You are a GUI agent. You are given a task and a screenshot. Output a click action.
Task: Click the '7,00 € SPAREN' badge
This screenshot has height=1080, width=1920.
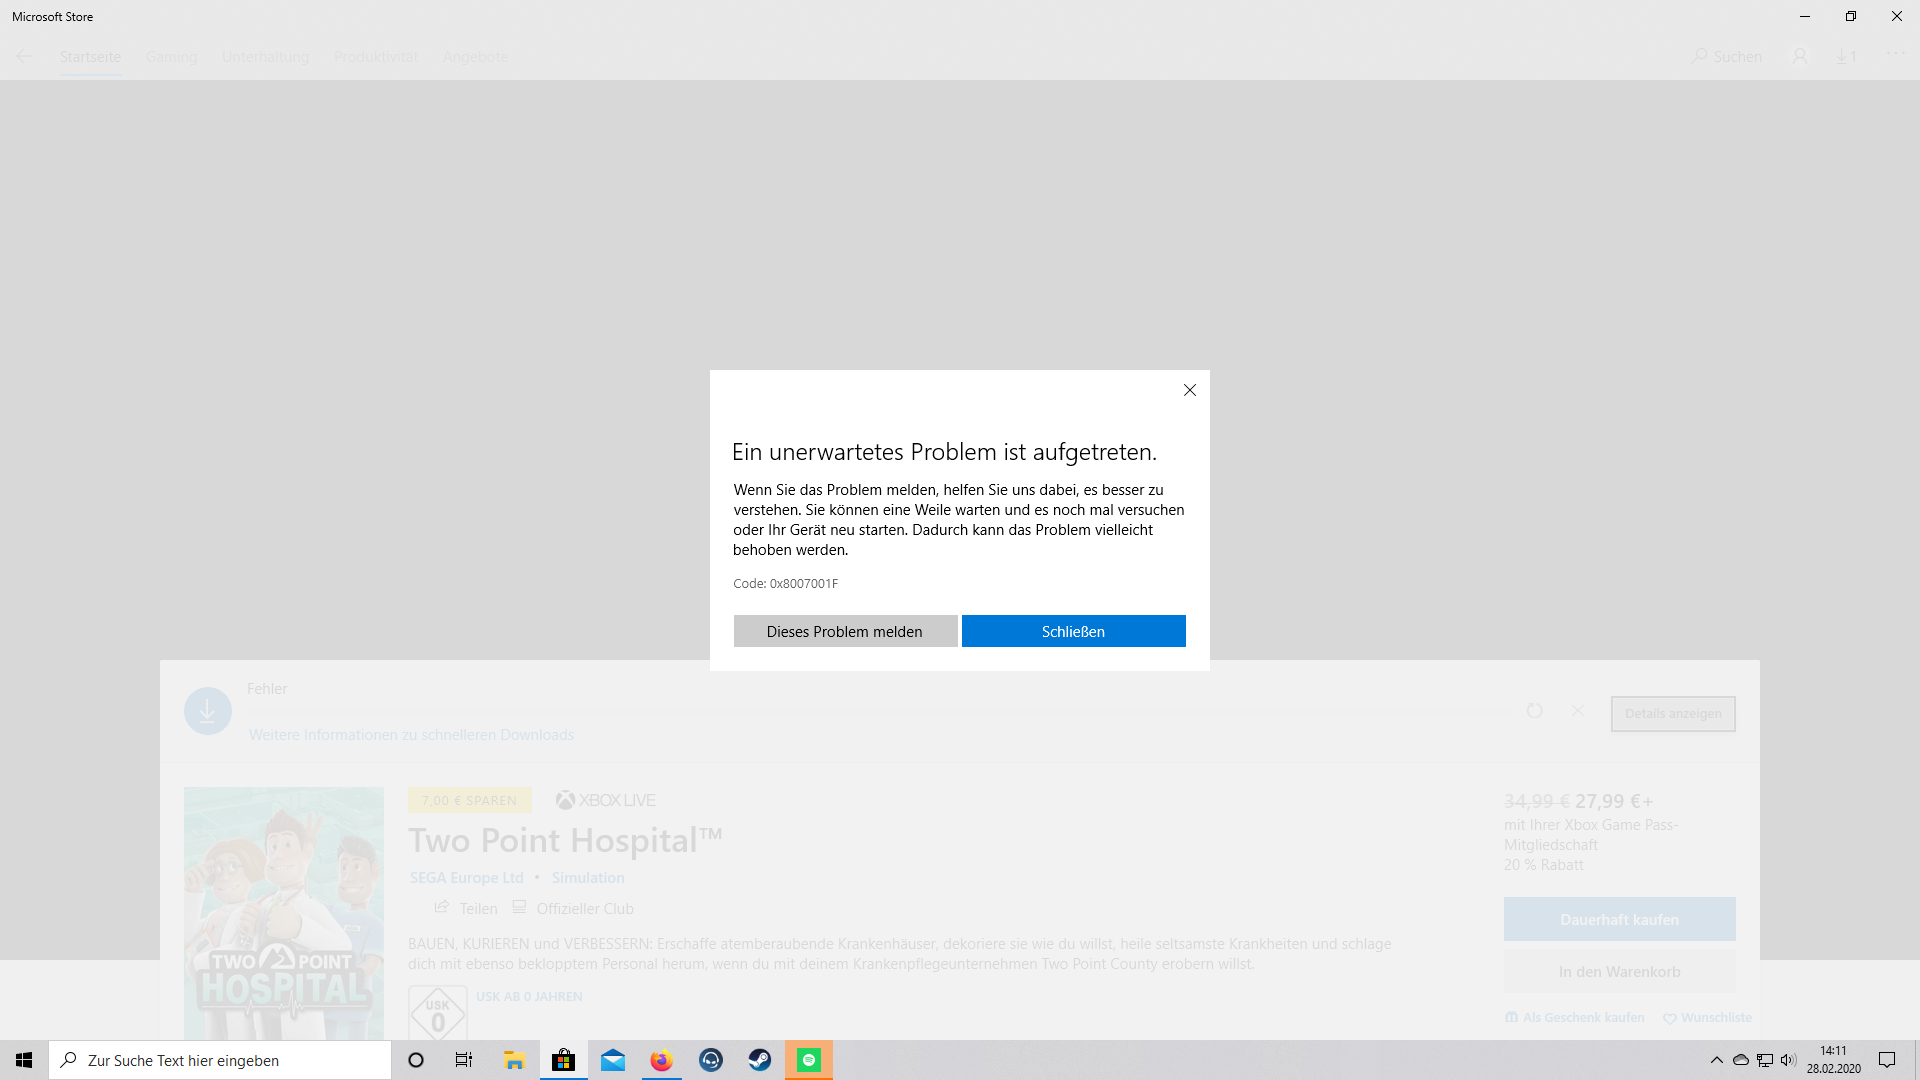coord(469,800)
